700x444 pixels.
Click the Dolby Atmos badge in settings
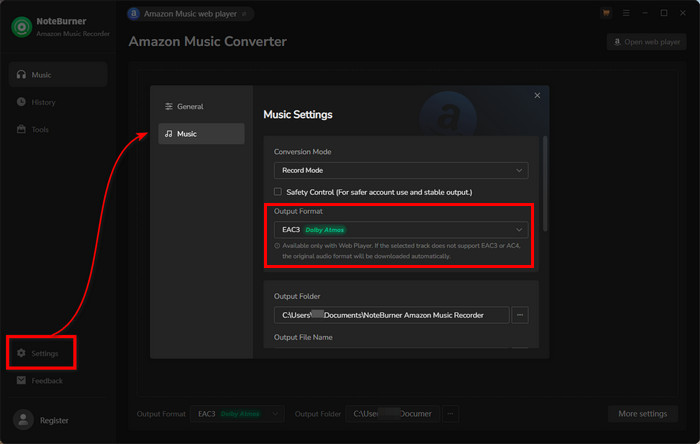tap(325, 230)
